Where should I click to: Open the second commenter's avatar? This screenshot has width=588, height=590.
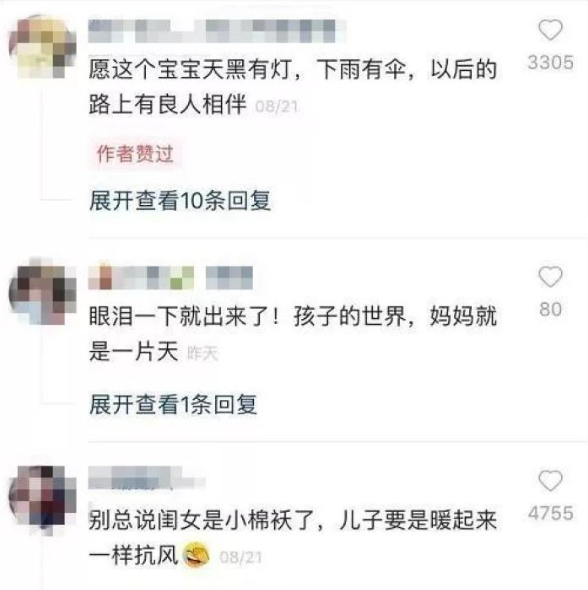tap(43, 292)
